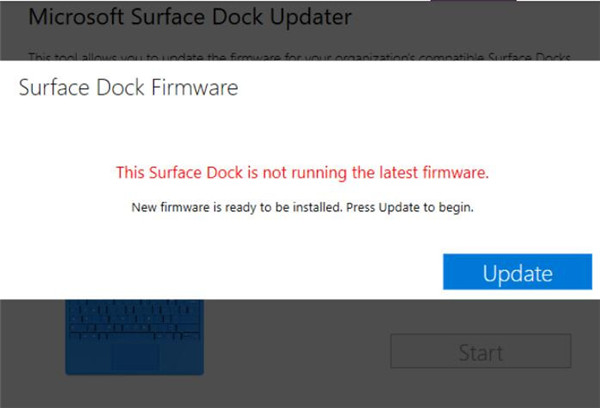Select the blue Surface keyboard illustration
The height and width of the screenshot is (408, 600).
pyautogui.click(x=134, y=337)
